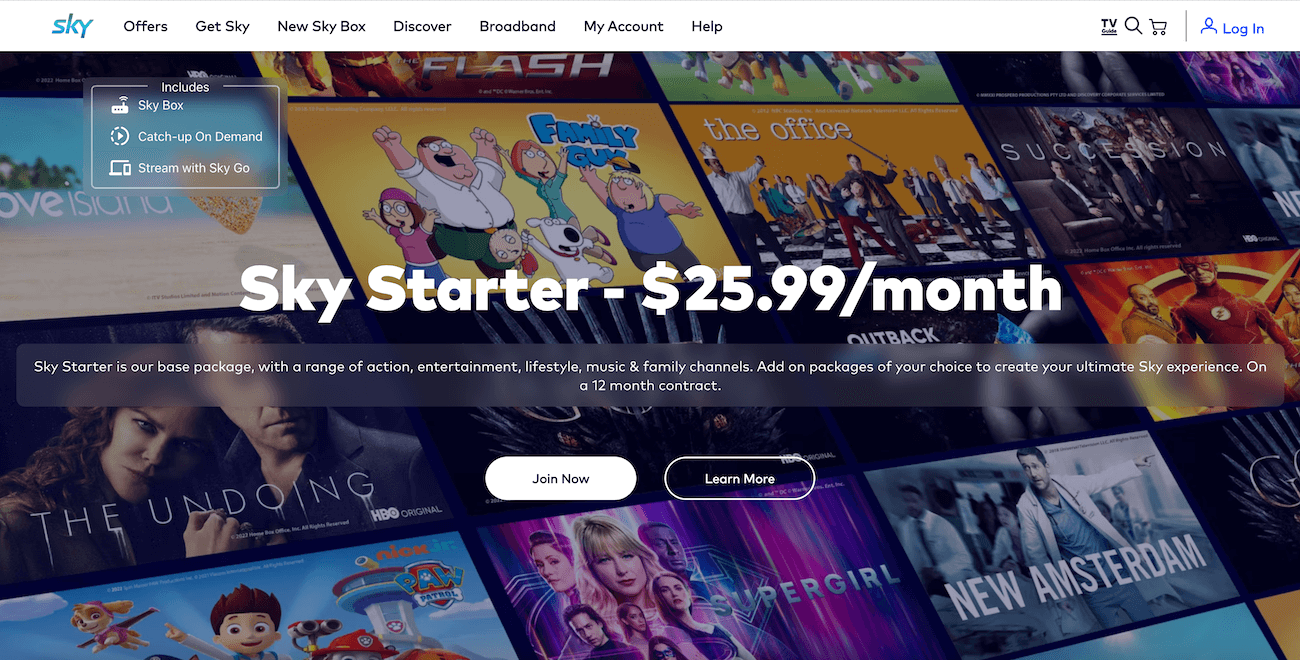This screenshot has height=660, width=1300.
Task: Open the Help menu
Action: (707, 26)
